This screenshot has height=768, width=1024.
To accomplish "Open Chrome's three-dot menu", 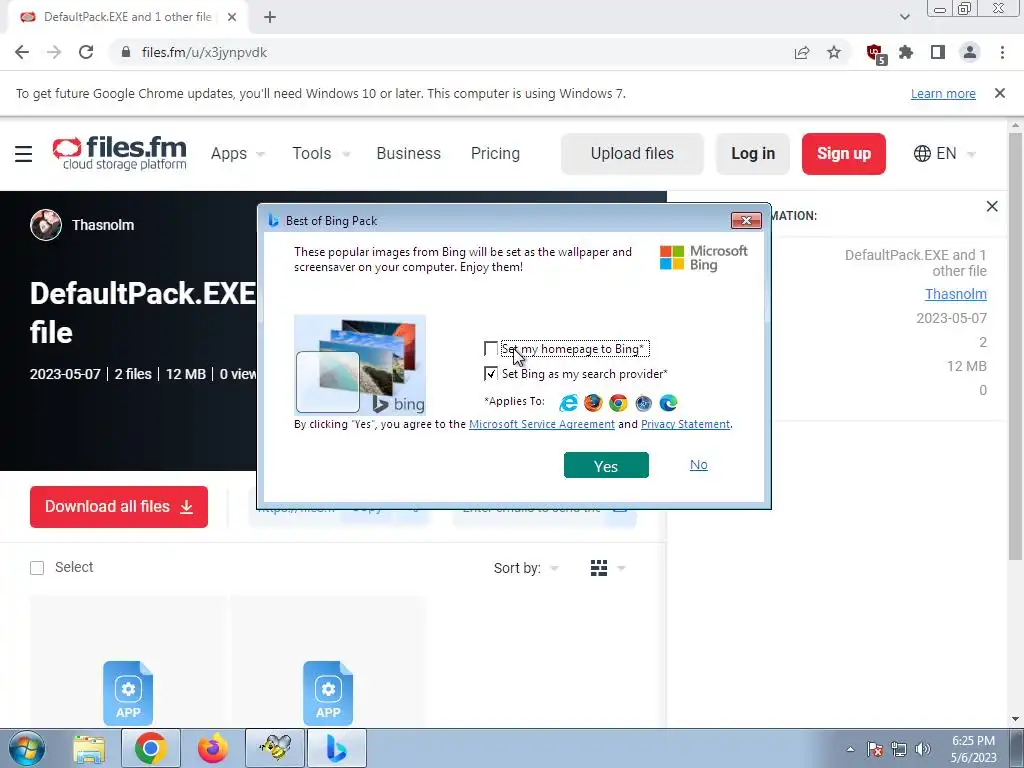I will [1002, 52].
